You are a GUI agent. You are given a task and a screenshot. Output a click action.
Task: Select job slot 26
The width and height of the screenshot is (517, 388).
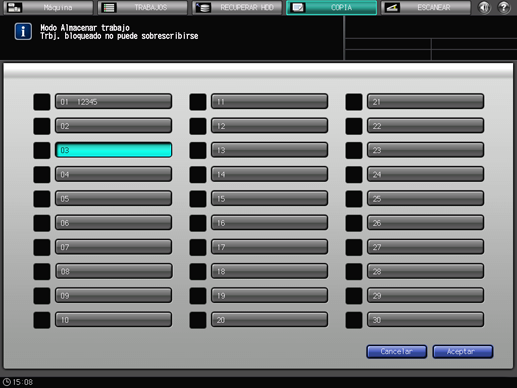click(425, 223)
